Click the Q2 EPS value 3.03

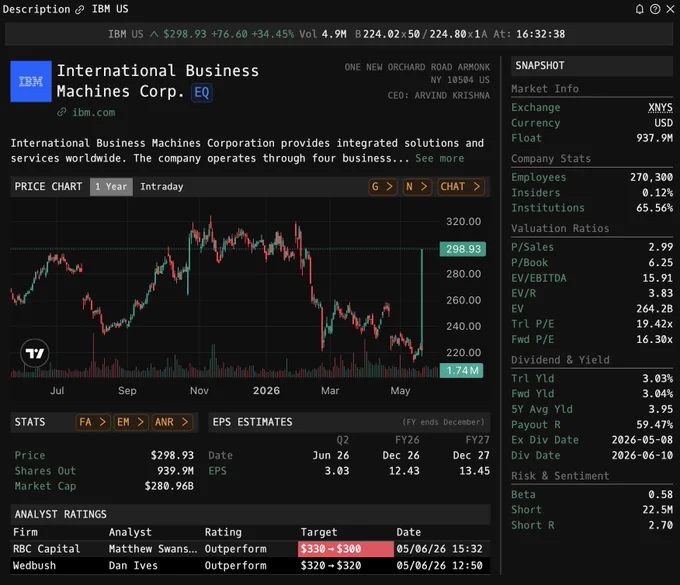pos(337,471)
